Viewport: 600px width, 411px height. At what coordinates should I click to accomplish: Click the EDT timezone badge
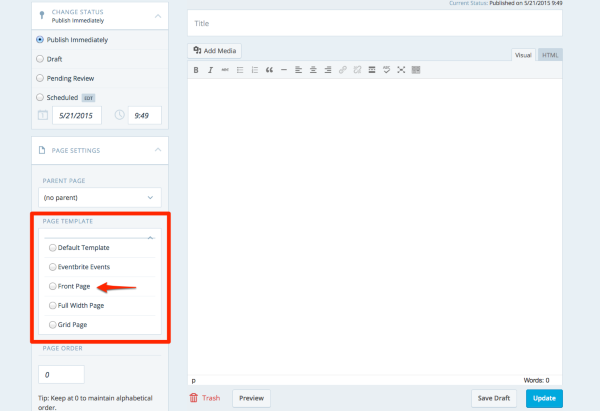point(88,98)
